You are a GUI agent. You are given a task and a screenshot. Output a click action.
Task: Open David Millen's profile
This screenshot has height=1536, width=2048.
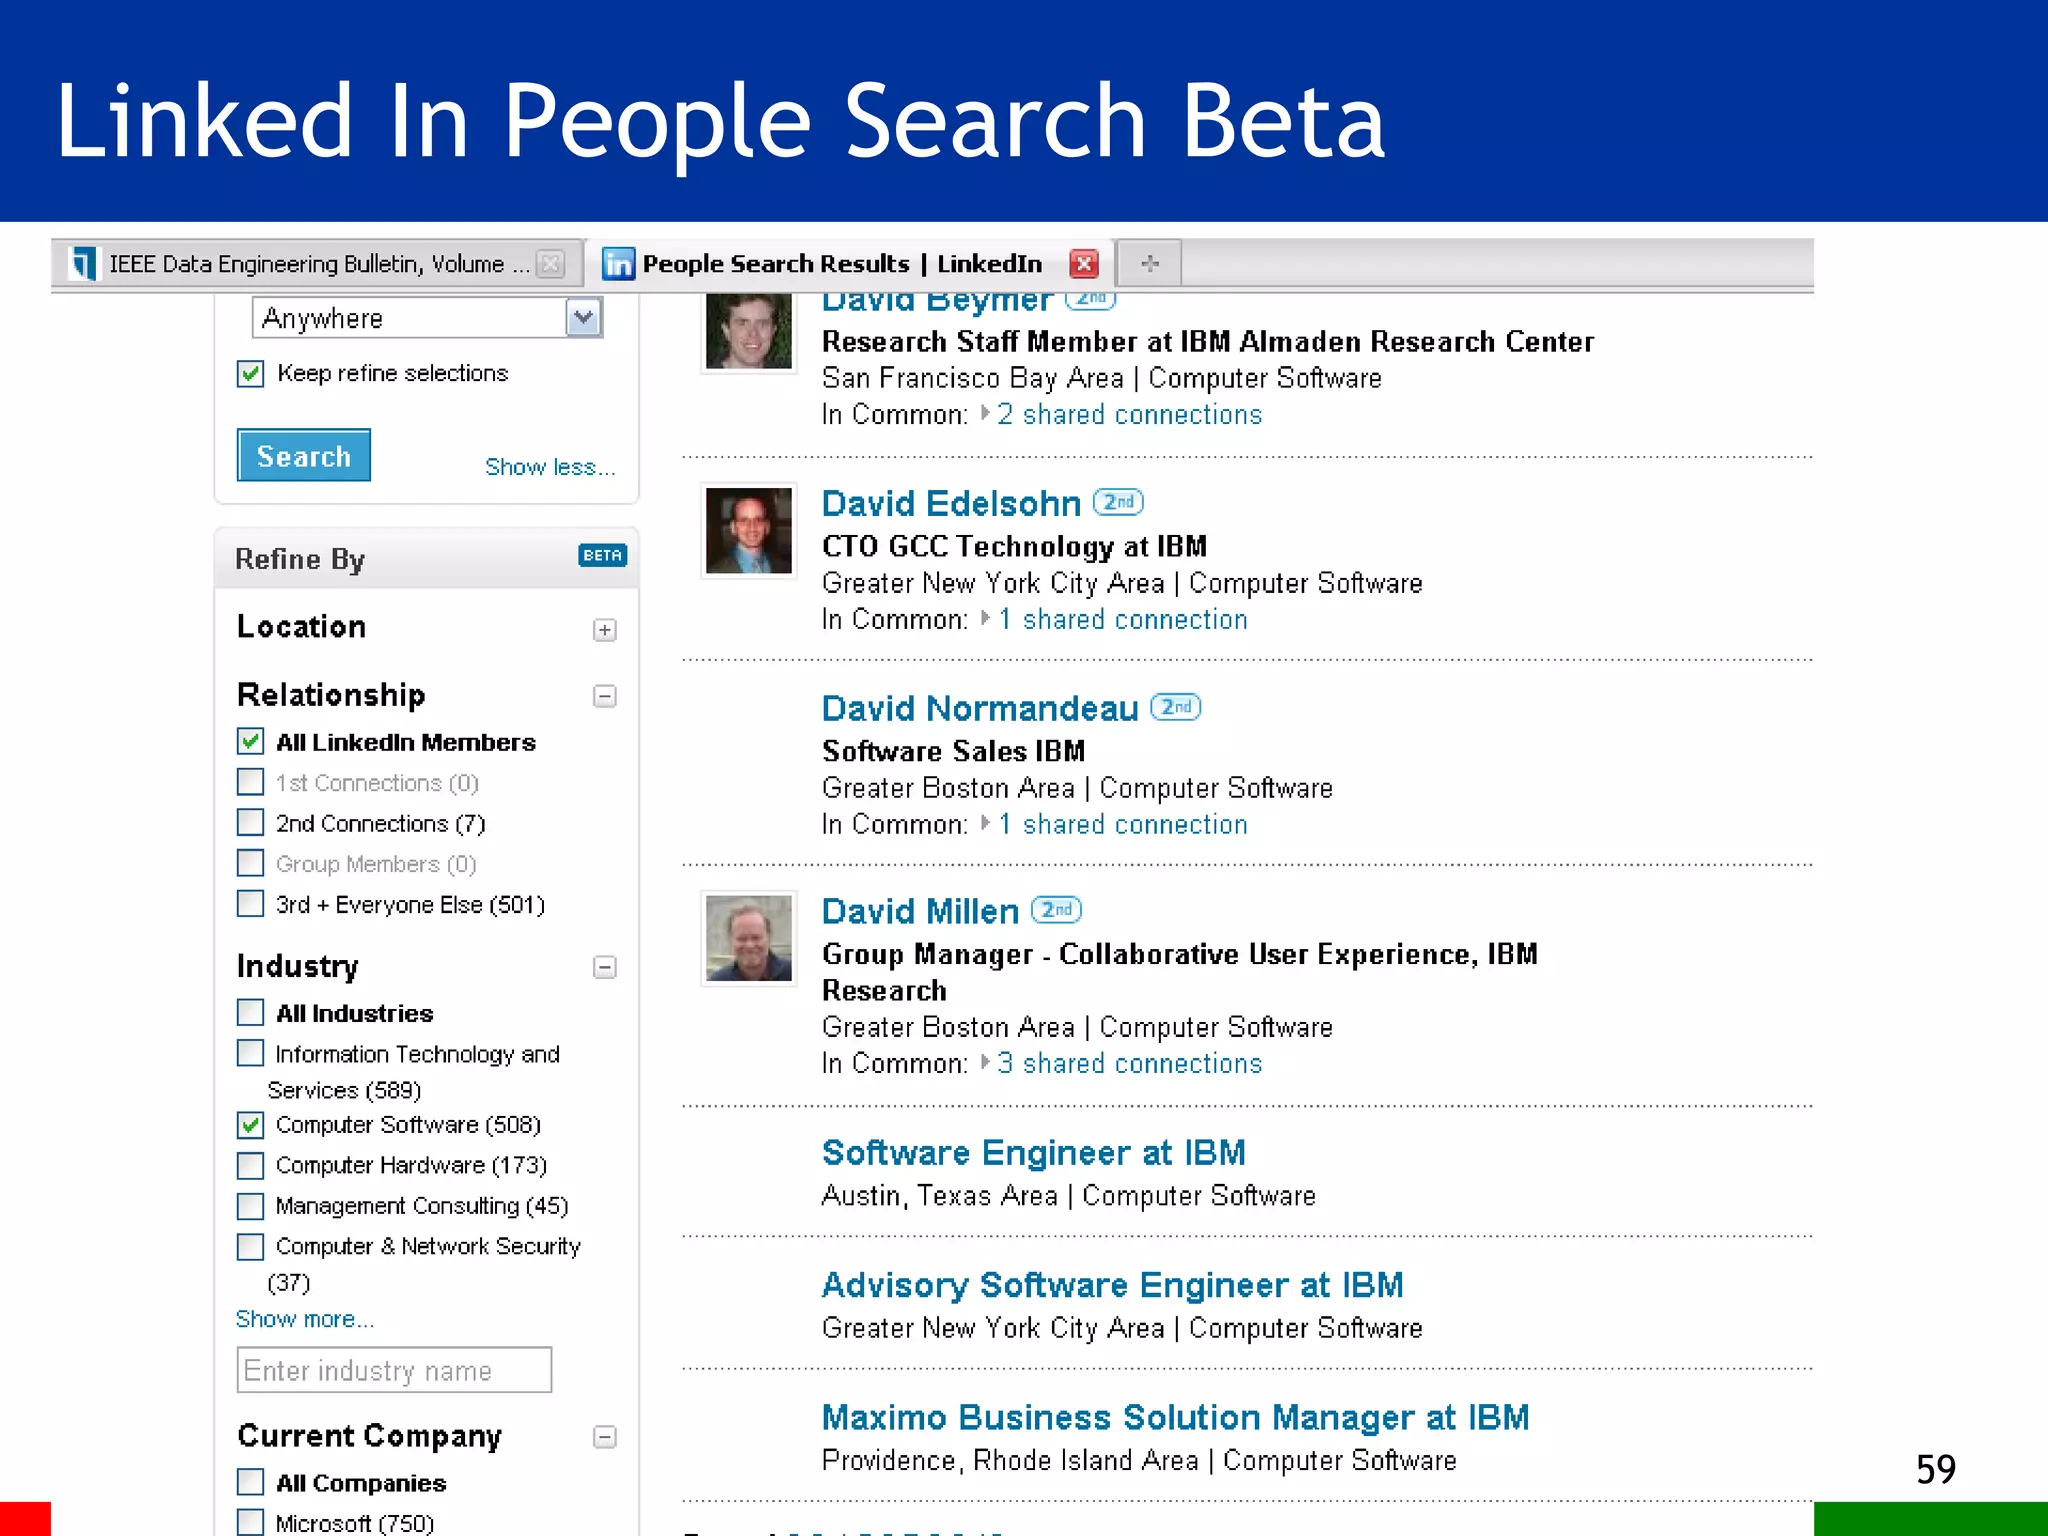click(920, 911)
